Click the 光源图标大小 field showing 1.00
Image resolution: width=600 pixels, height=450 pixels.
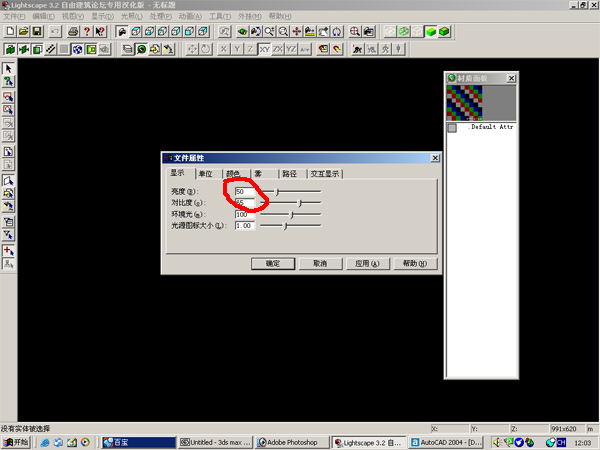pyautogui.click(x=245, y=226)
